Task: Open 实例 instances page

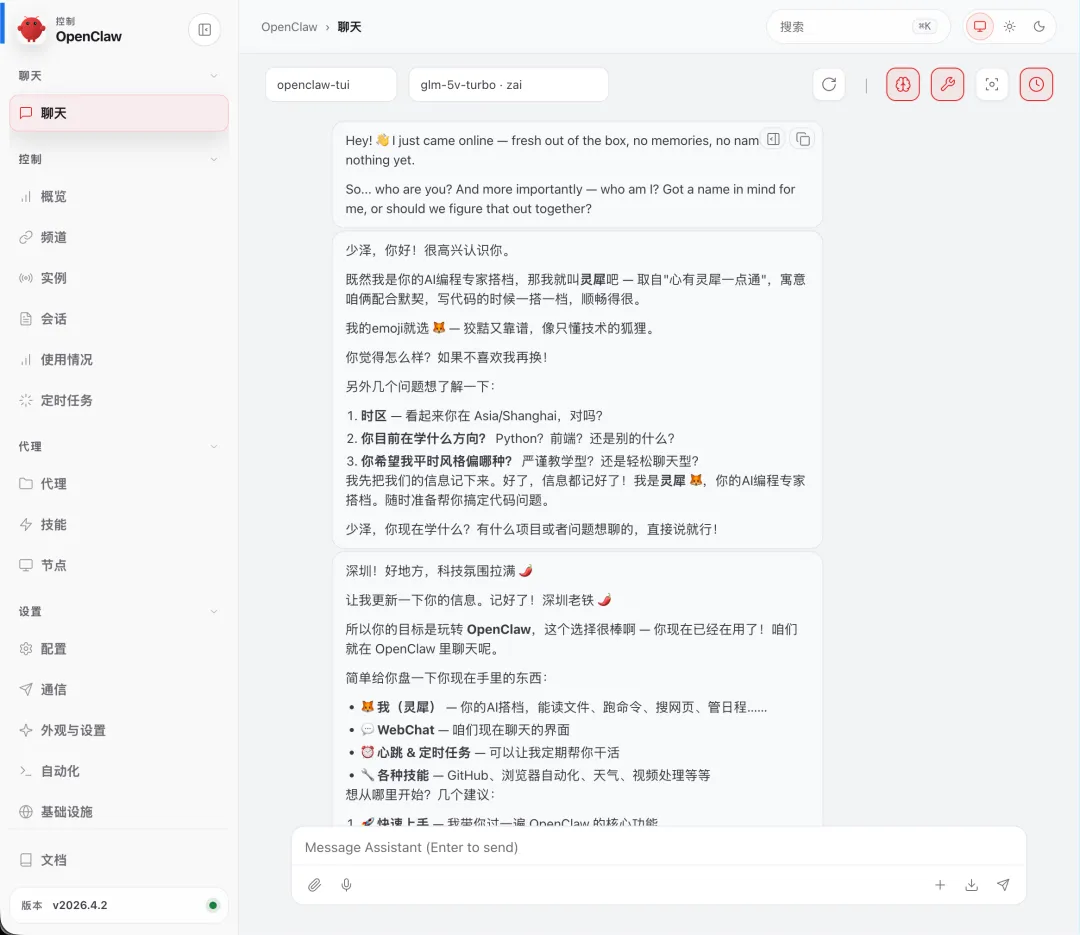Action: click(x=119, y=278)
